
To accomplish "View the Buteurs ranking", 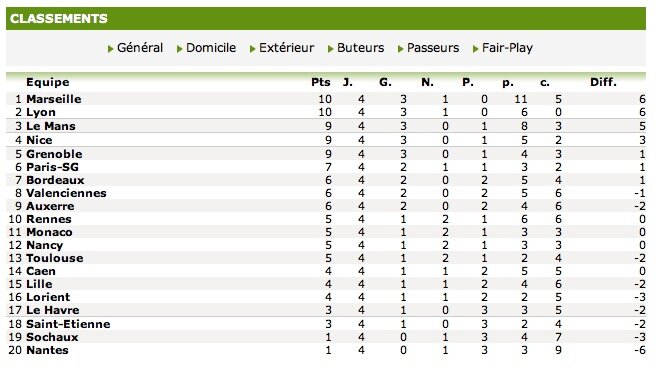I will 360,48.
